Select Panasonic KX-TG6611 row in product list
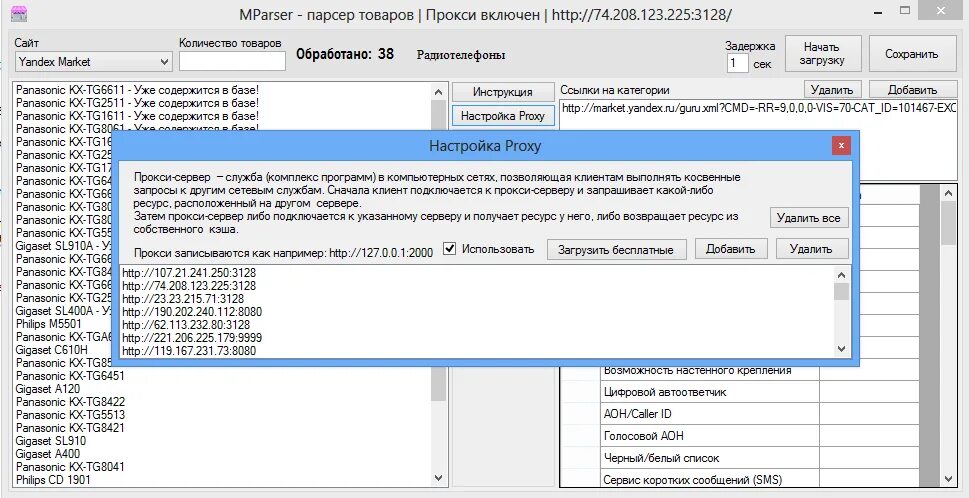 click(137, 90)
